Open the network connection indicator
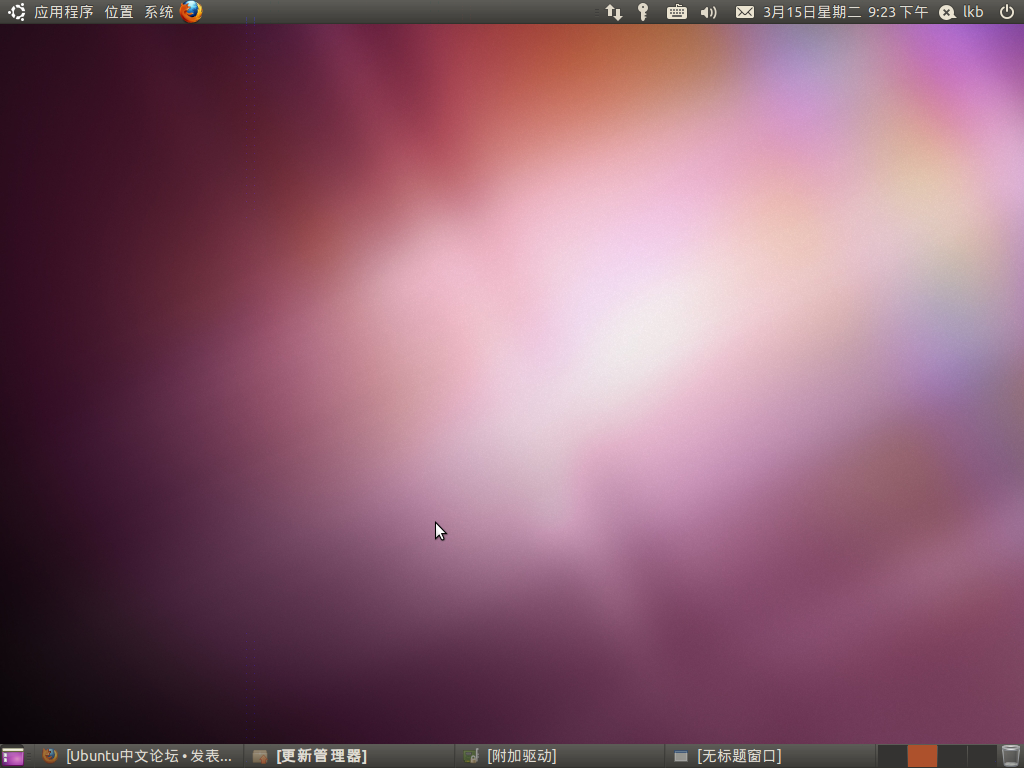The height and width of the screenshot is (768, 1024). pyautogui.click(x=613, y=12)
